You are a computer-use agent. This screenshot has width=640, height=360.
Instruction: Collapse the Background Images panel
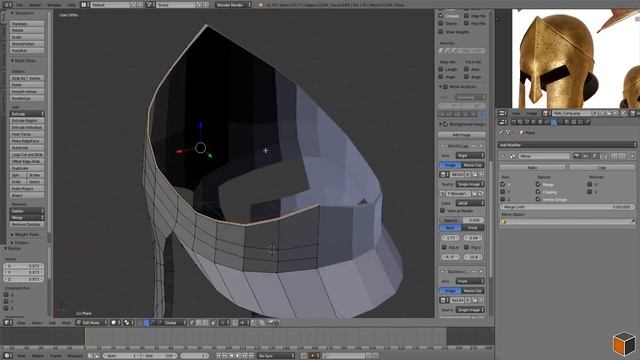pos(440,124)
